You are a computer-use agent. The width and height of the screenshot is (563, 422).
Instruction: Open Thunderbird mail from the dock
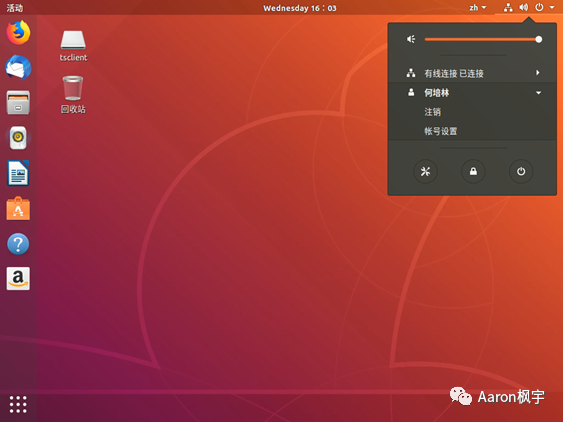[x=18, y=68]
